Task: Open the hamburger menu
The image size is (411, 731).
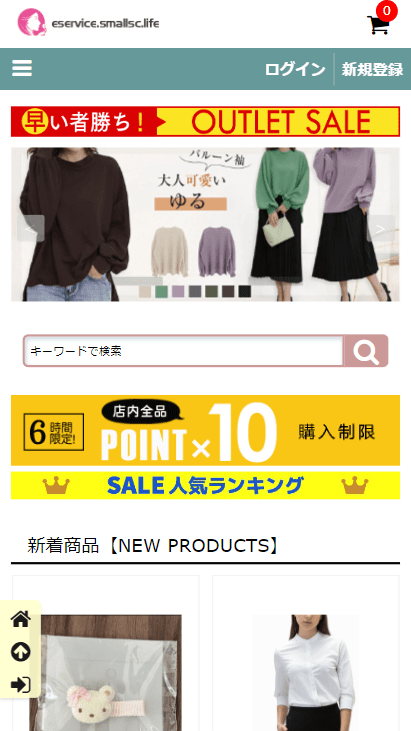Action: 22,69
